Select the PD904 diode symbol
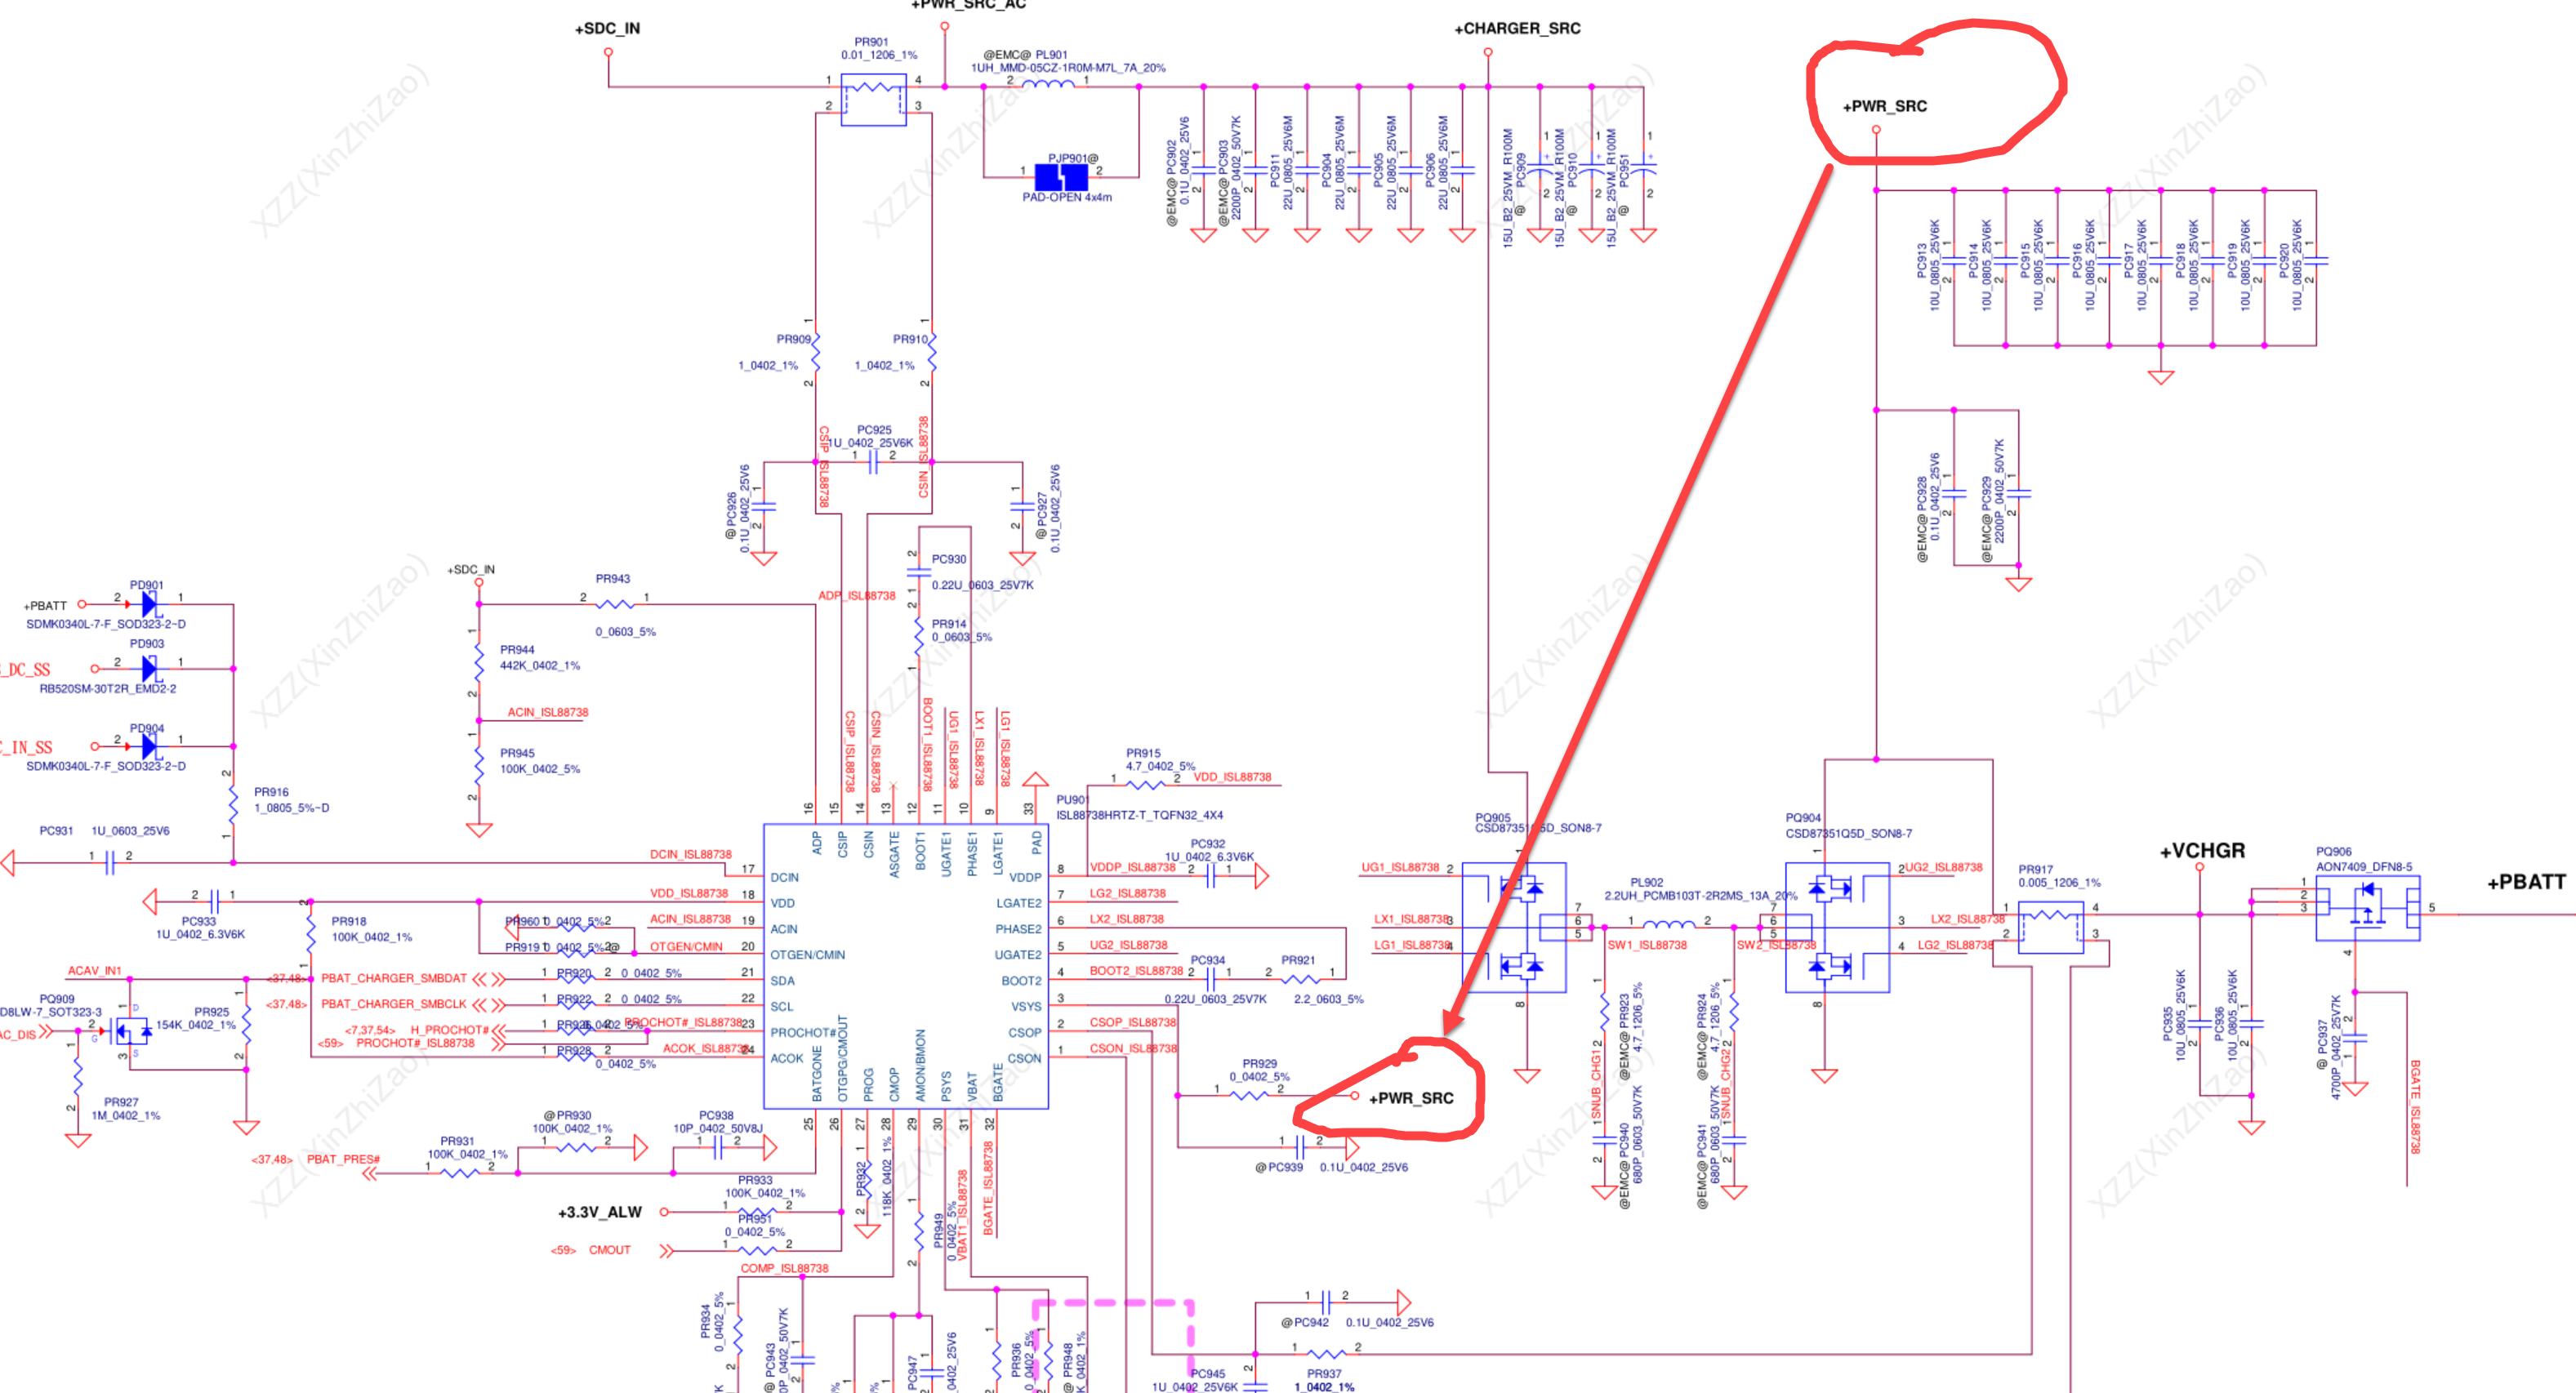The image size is (2576, 1393). [x=149, y=745]
